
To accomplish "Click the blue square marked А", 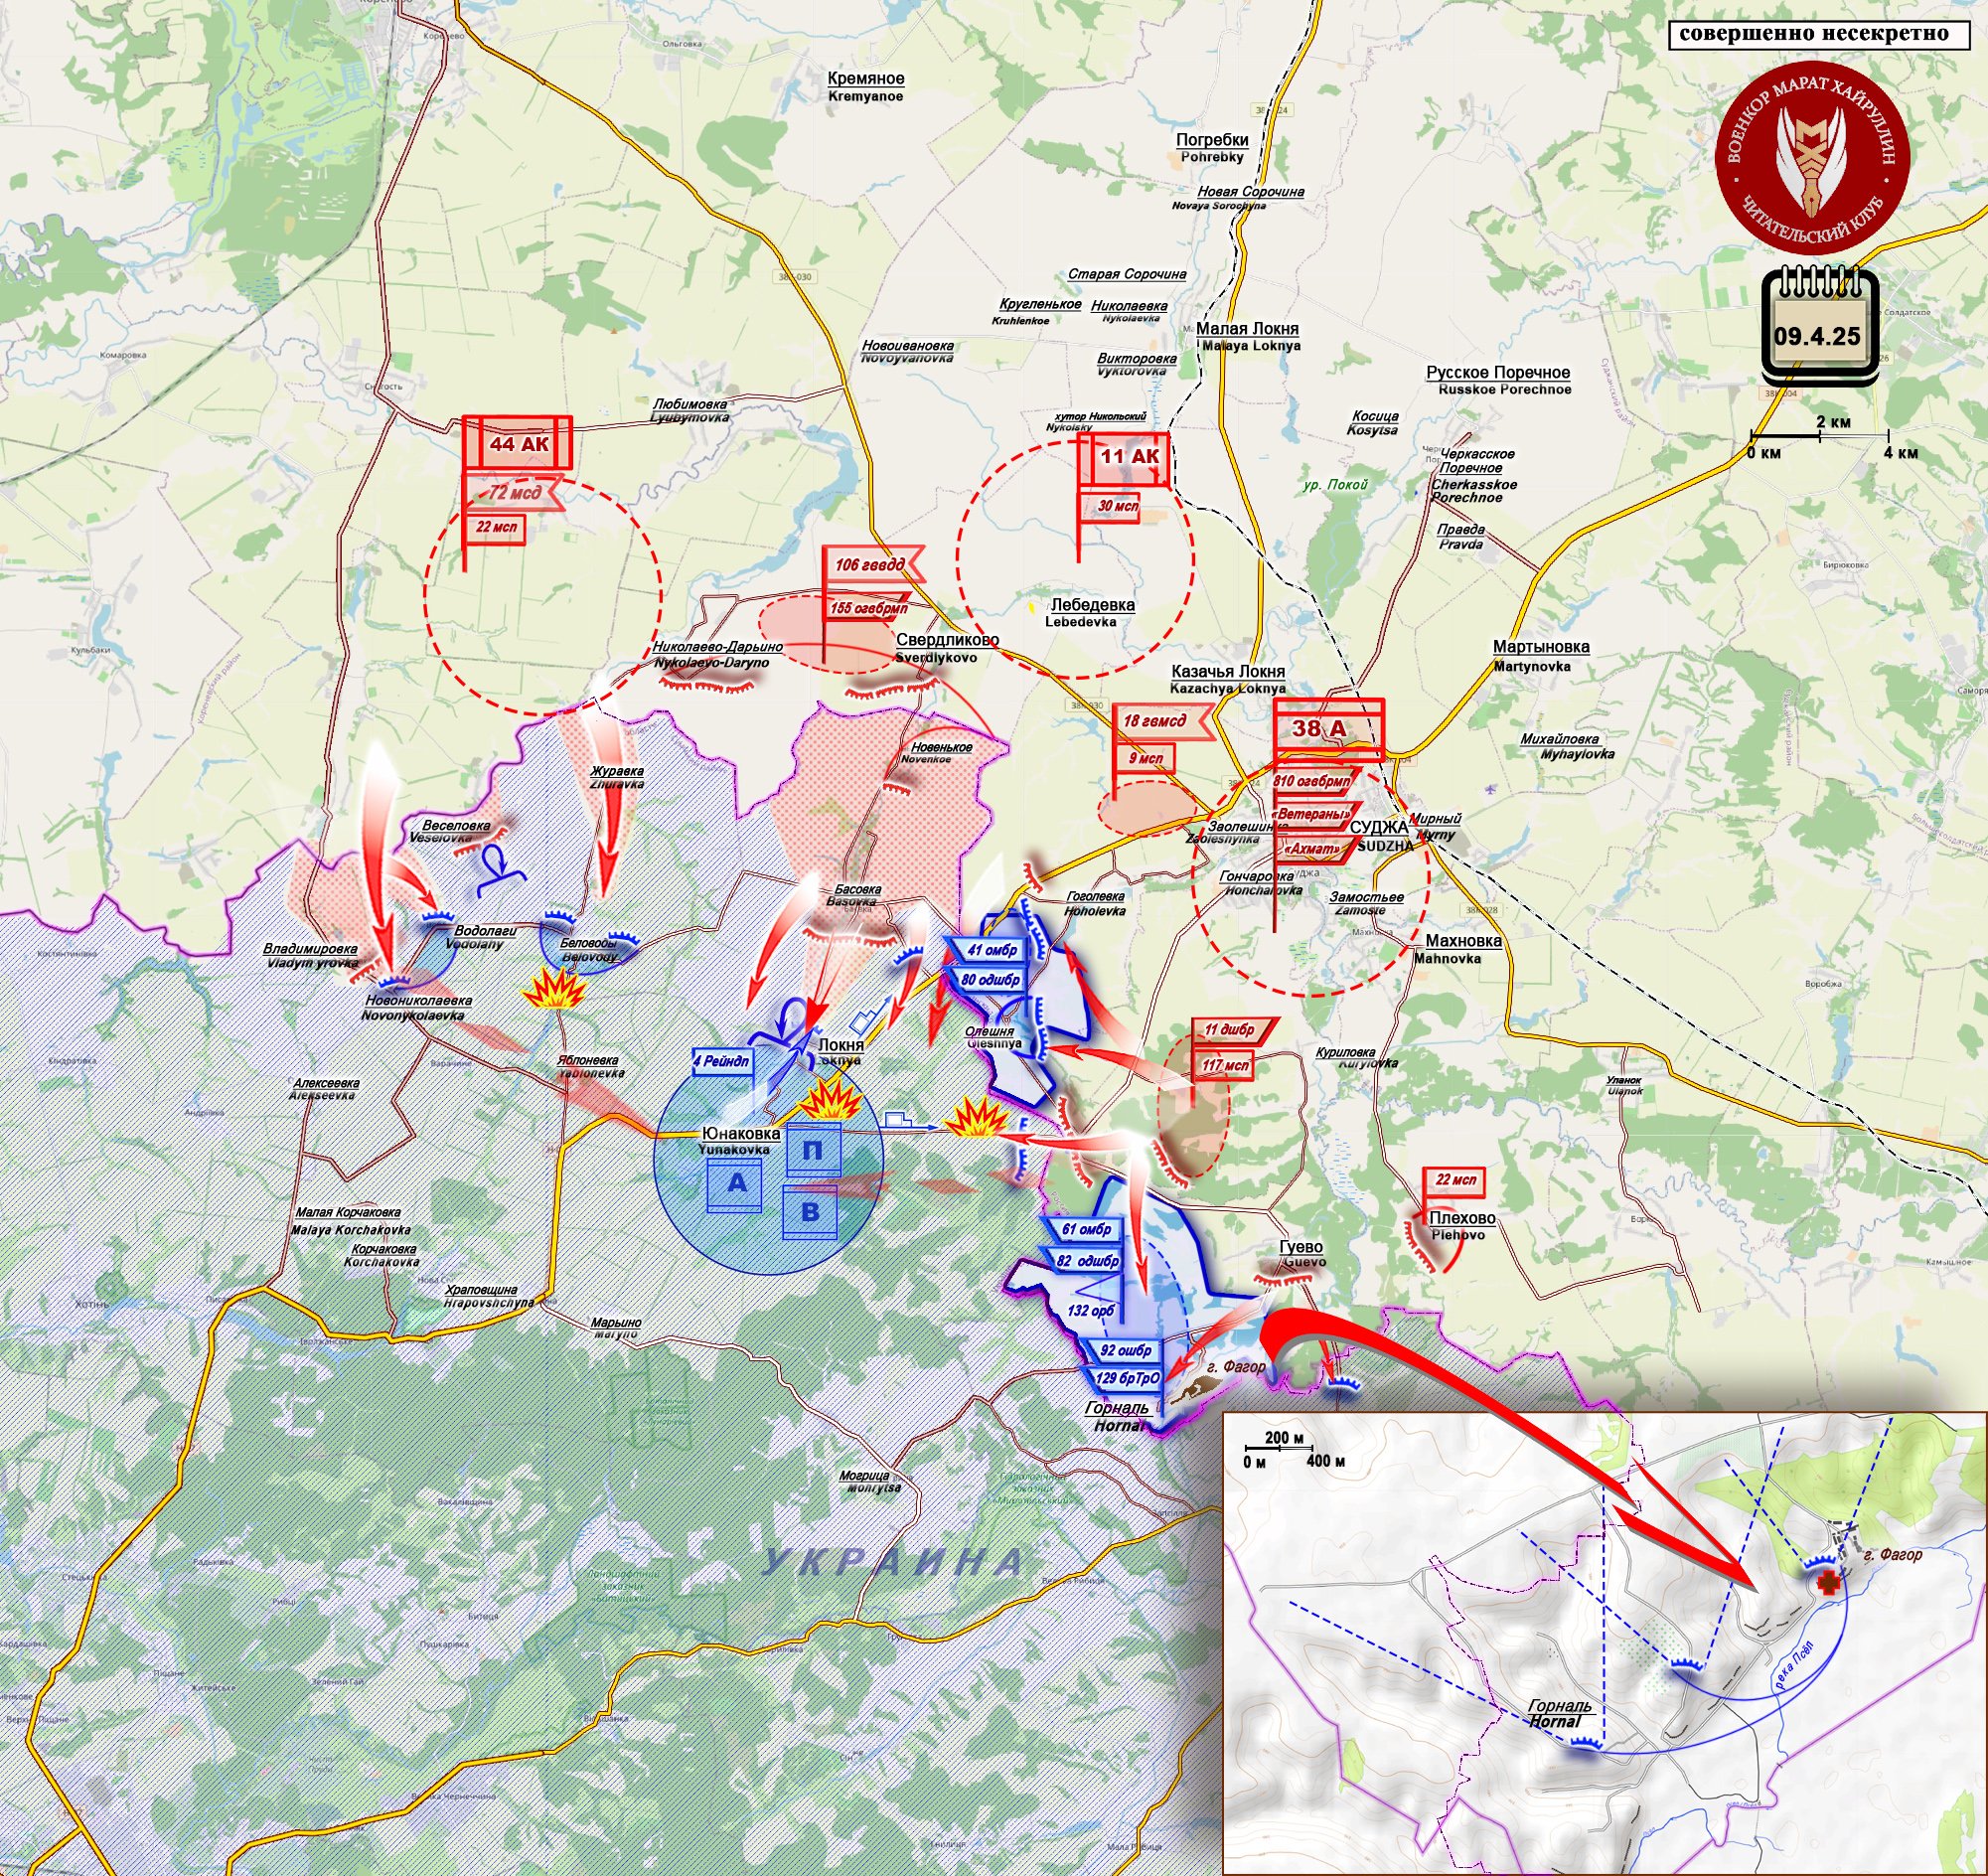I will (736, 1184).
